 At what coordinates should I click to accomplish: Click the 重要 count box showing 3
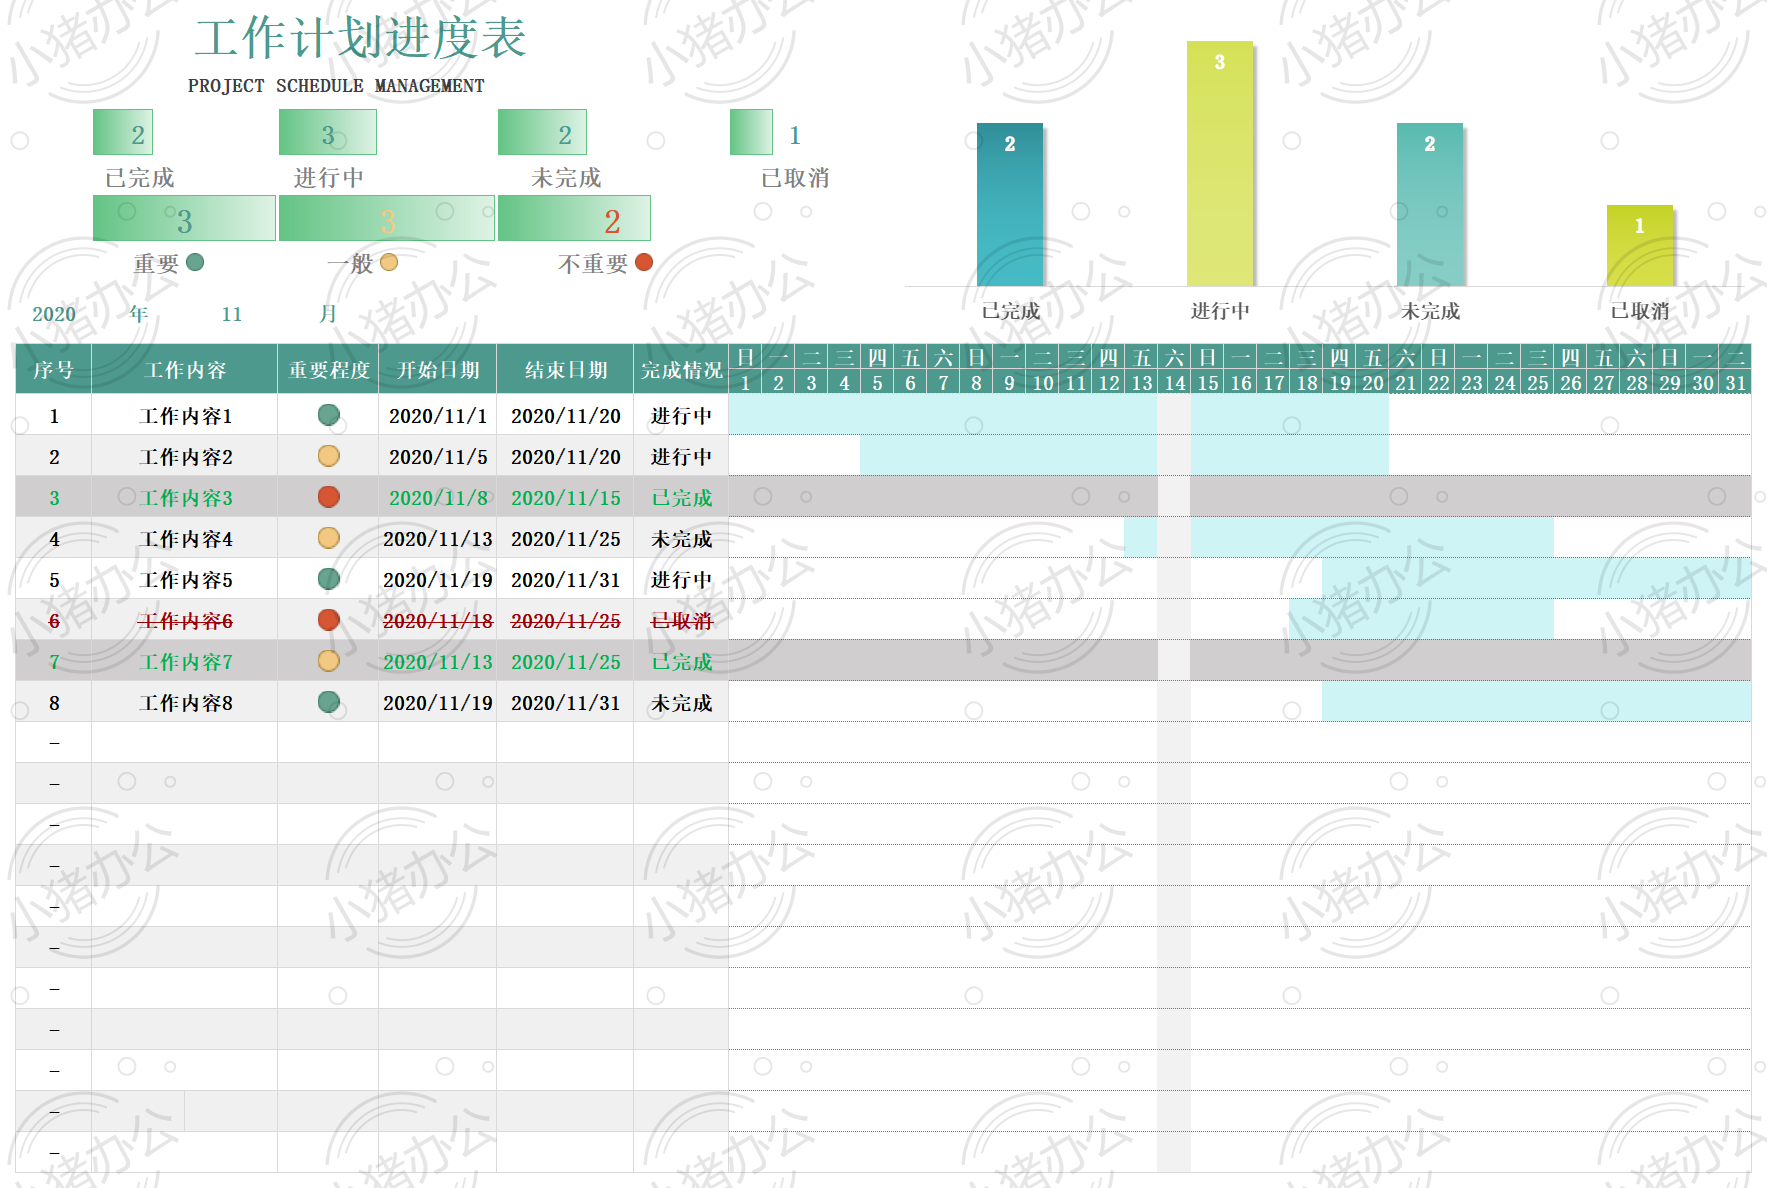click(x=184, y=218)
